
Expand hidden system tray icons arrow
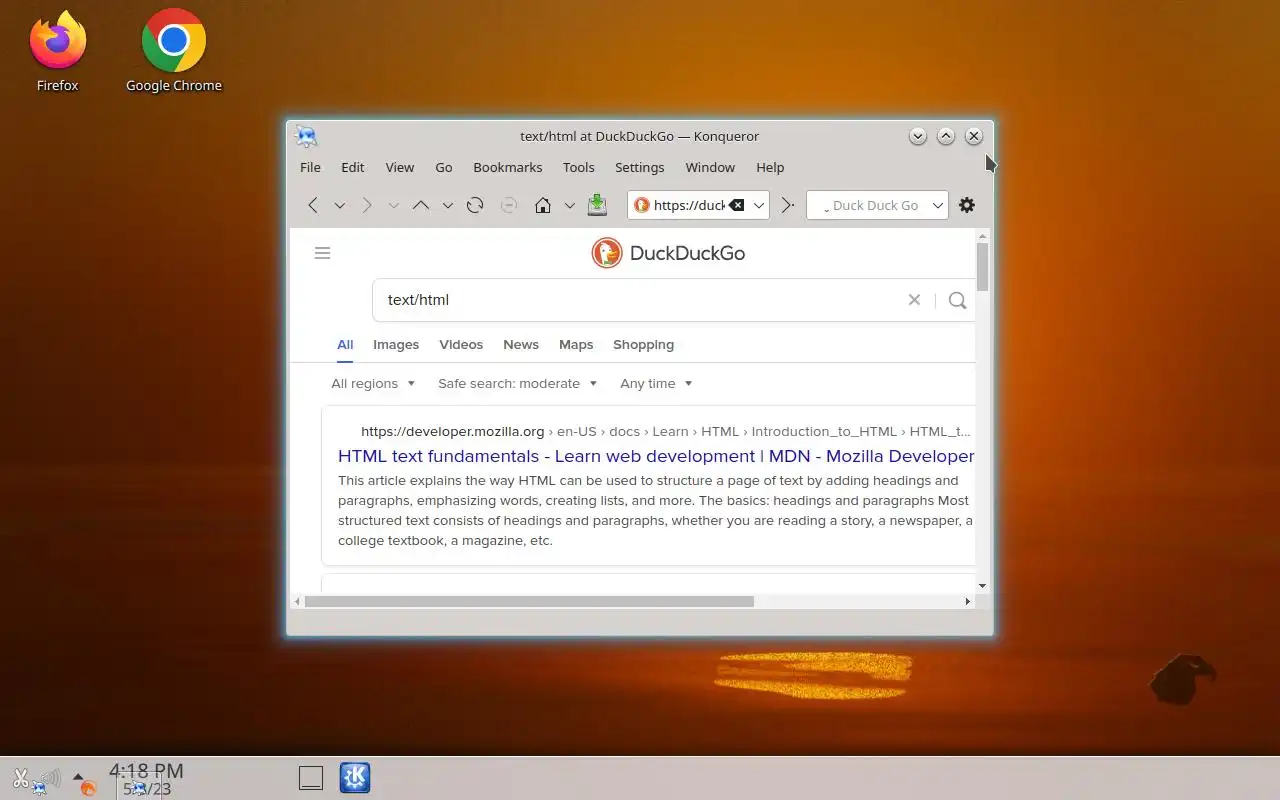(78, 775)
